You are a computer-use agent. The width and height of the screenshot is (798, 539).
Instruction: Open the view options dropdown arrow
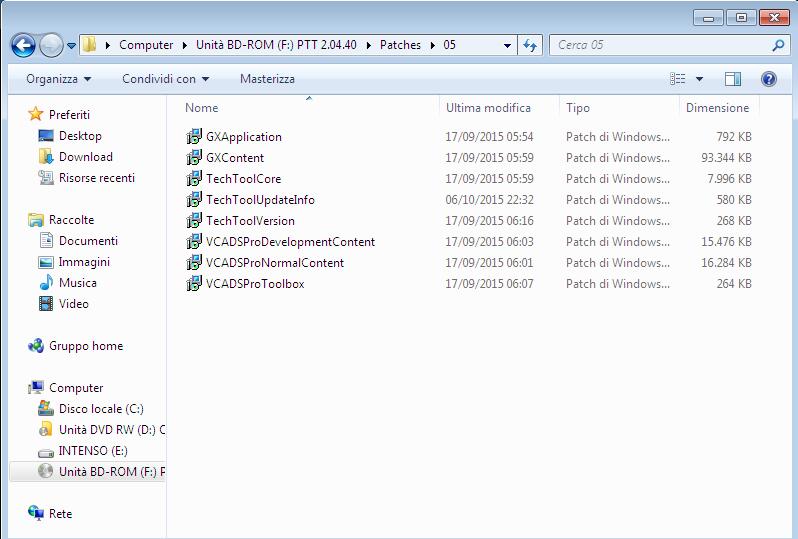(699, 79)
